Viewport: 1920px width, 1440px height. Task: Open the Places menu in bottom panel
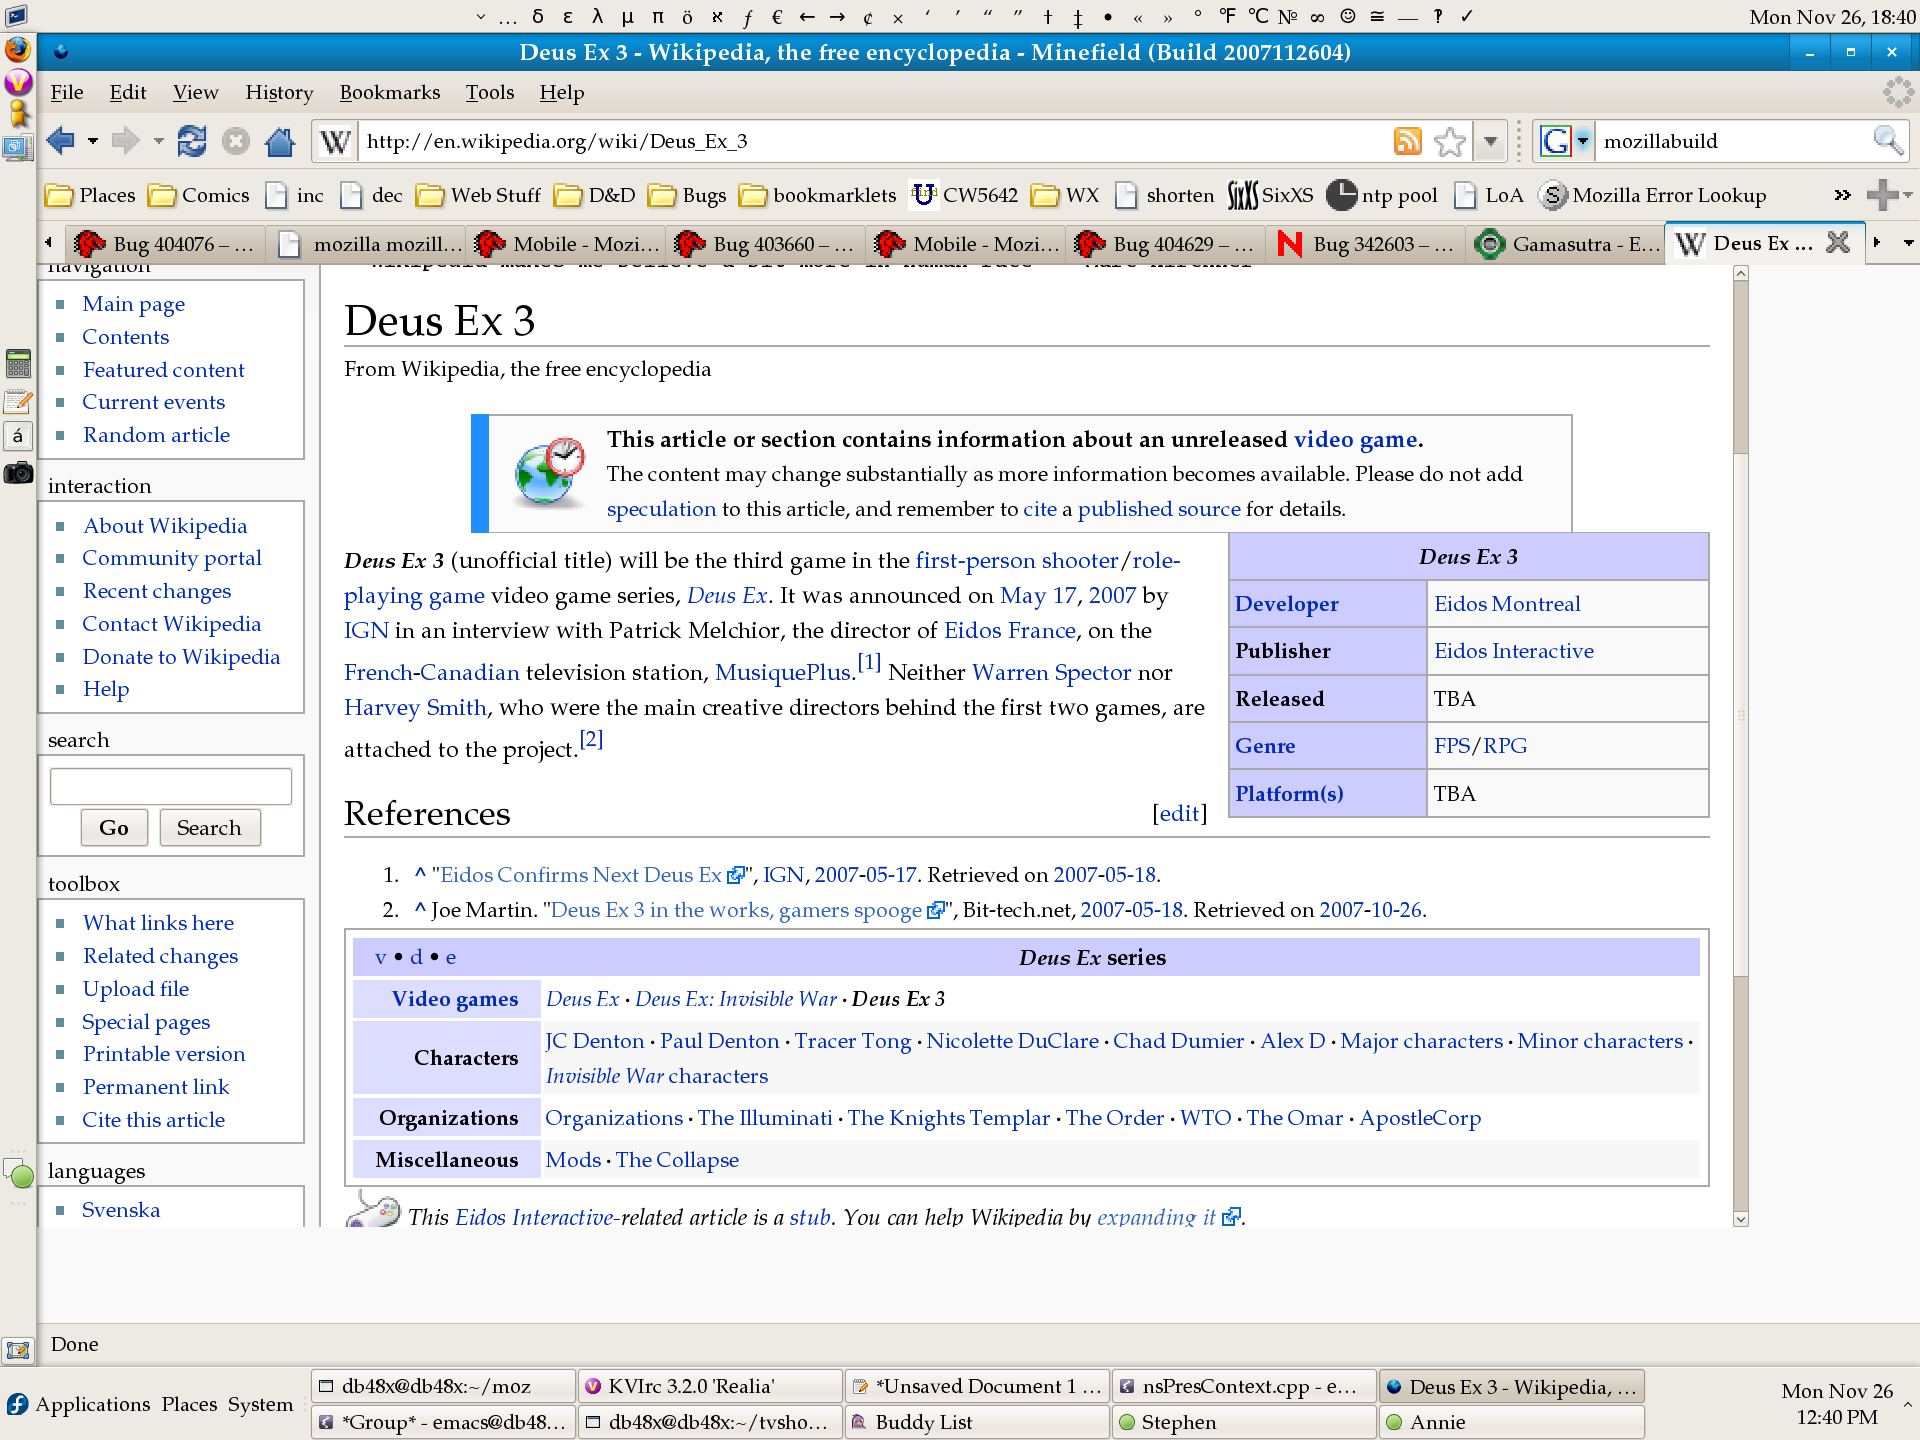pyautogui.click(x=189, y=1404)
